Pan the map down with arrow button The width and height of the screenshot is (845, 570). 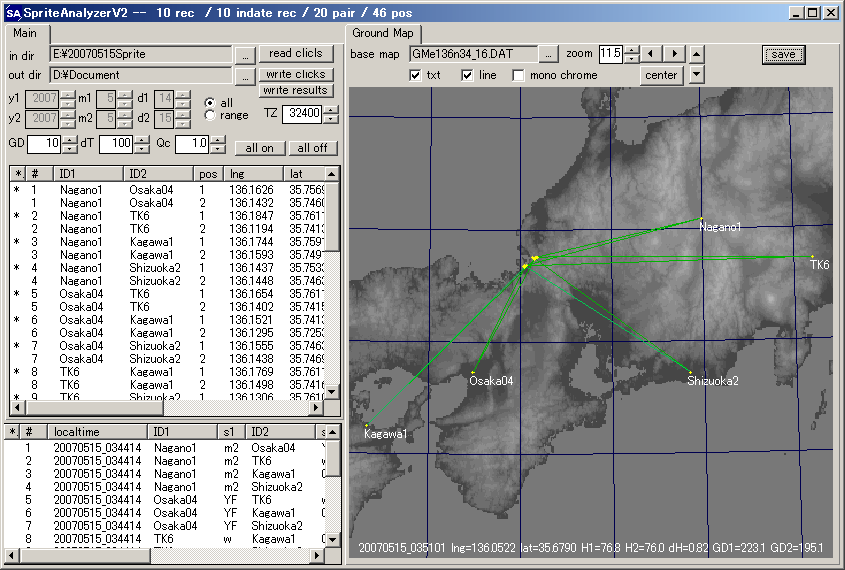pyautogui.click(x=697, y=75)
